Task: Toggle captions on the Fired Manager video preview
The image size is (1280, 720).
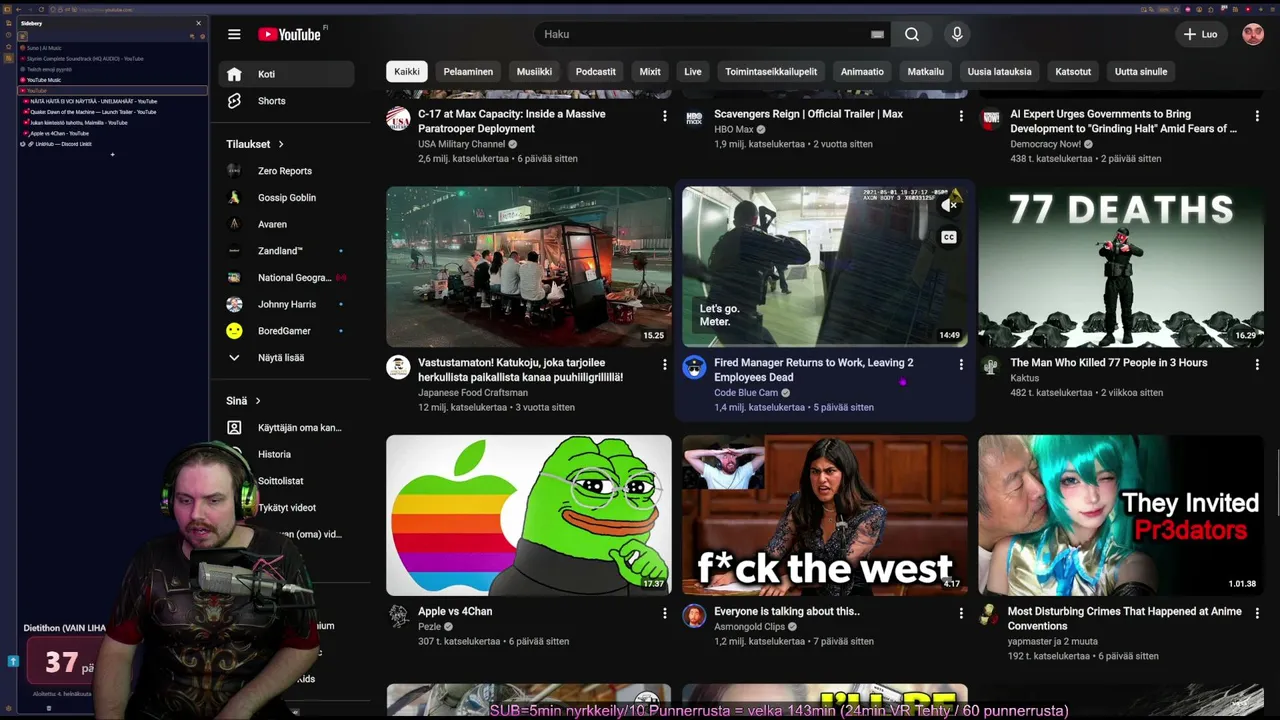Action: (x=948, y=237)
